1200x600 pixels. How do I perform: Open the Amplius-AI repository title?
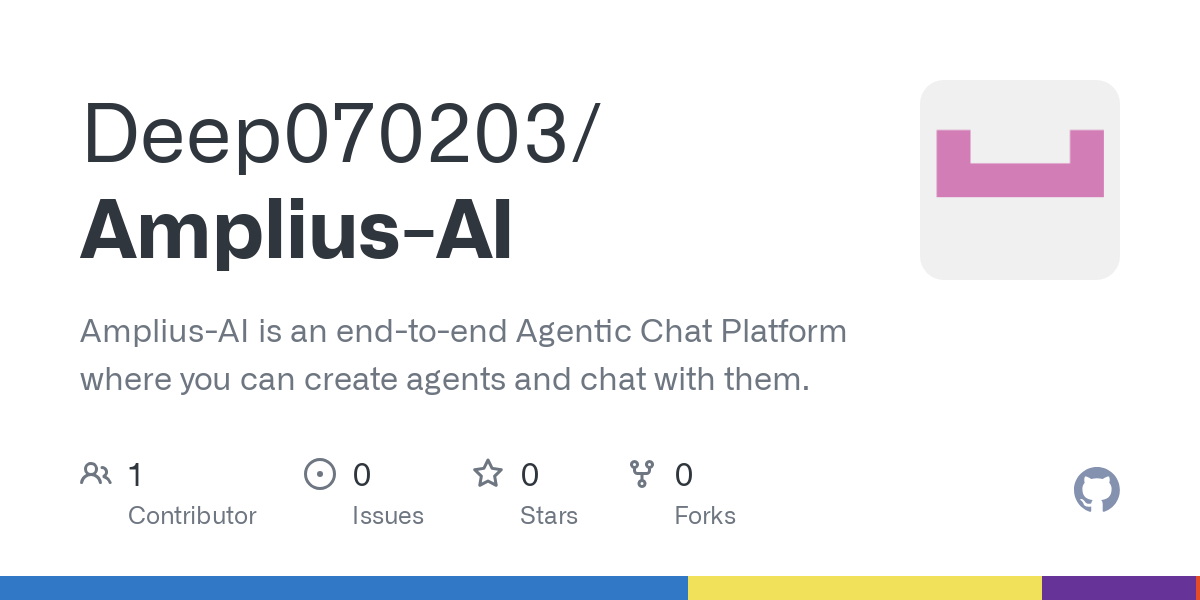pyautogui.click(x=296, y=230)
